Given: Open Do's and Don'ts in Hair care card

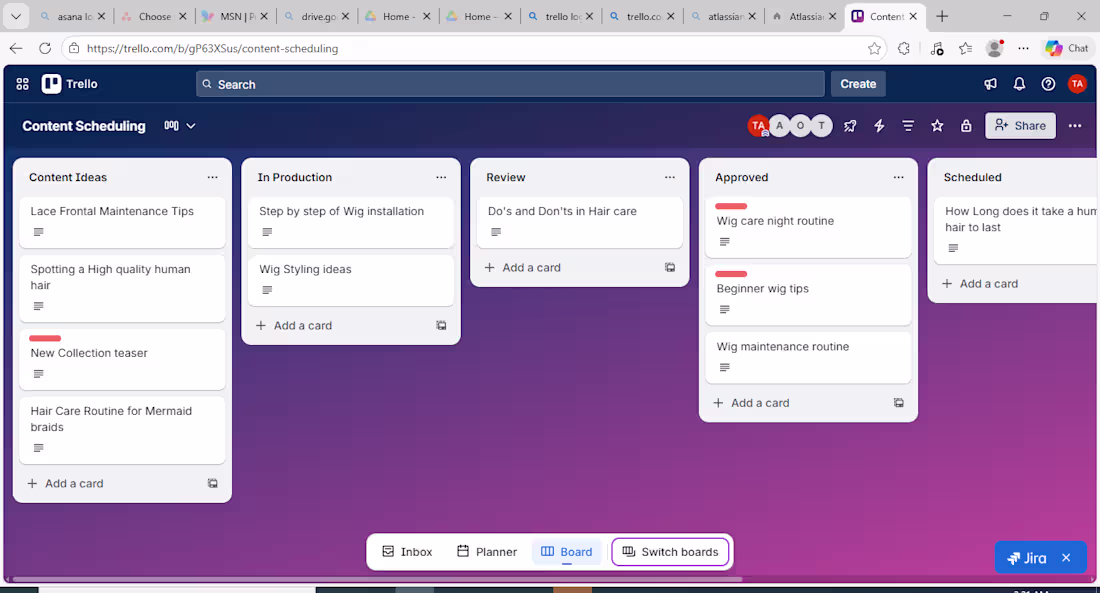Looking at the screenshot, I should pyautogui.click(x=579, y=222).
